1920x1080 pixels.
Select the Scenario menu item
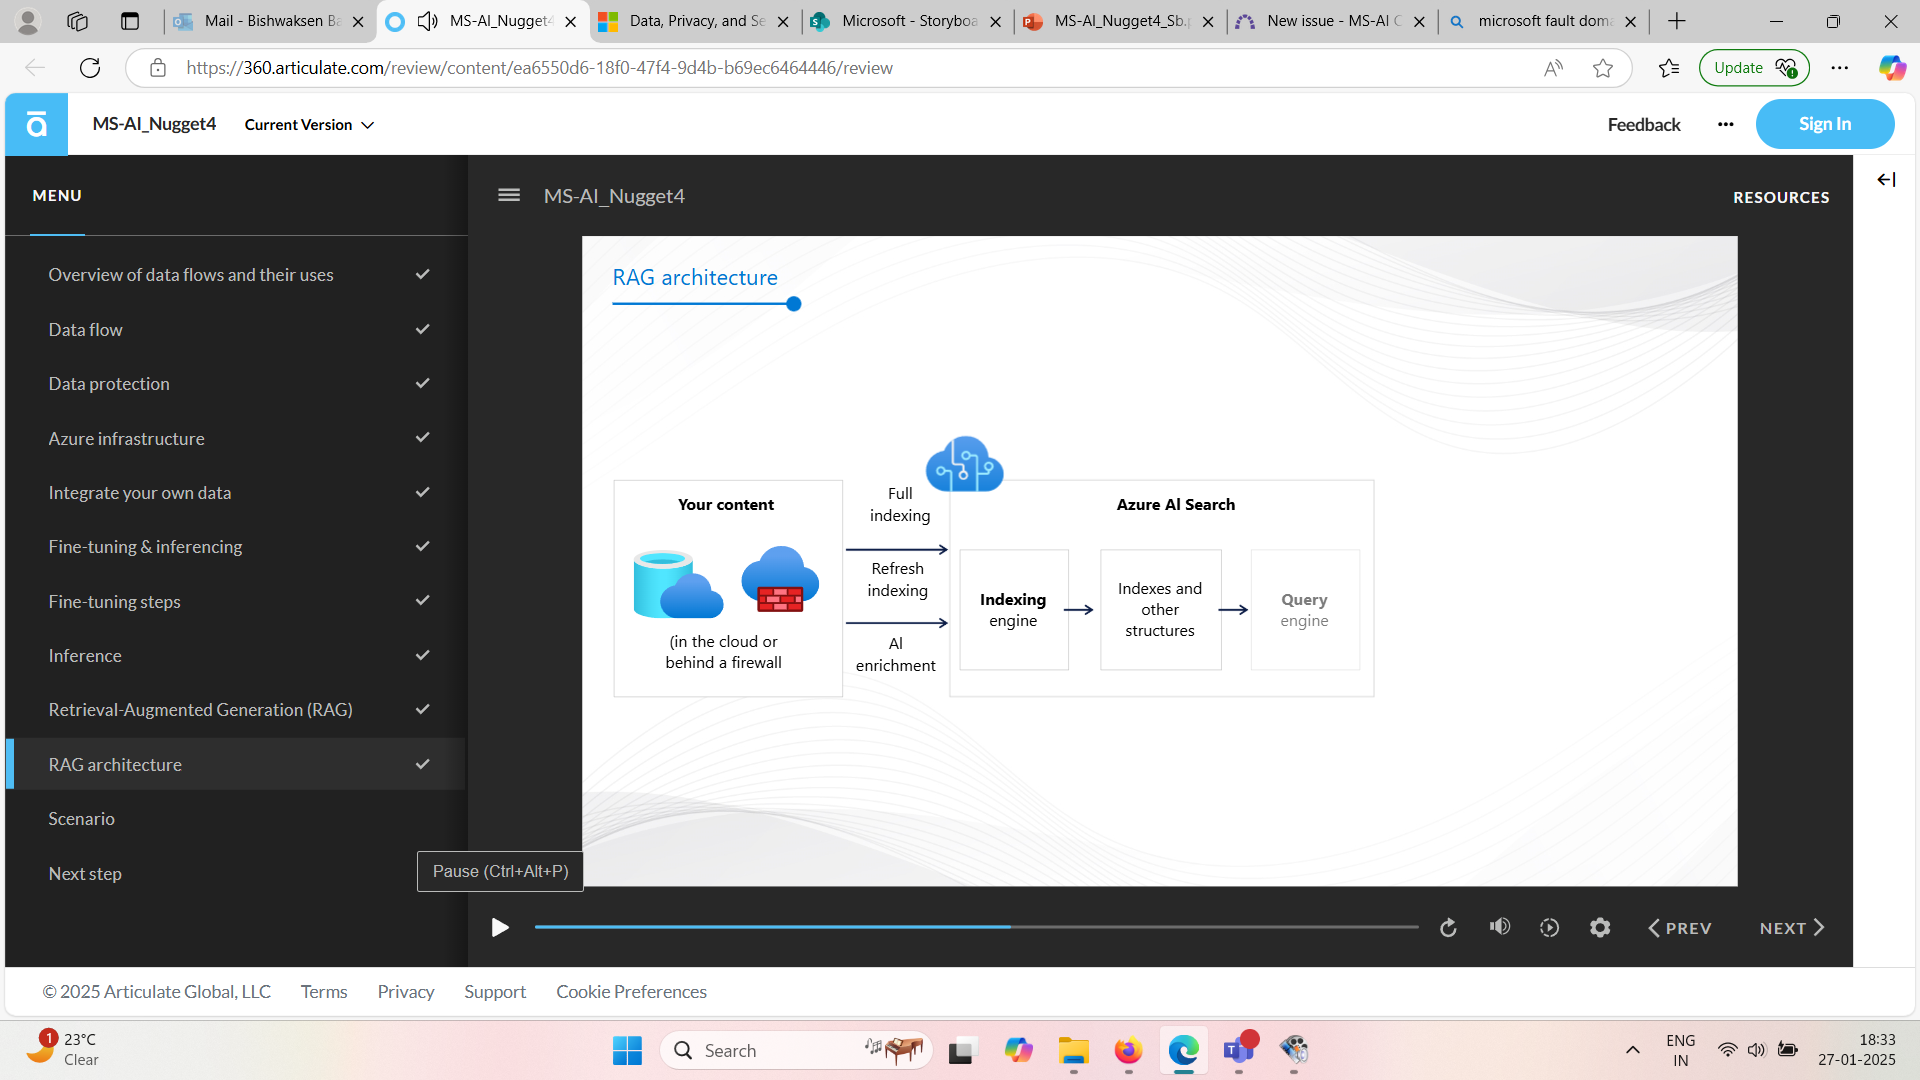[236, 819]
